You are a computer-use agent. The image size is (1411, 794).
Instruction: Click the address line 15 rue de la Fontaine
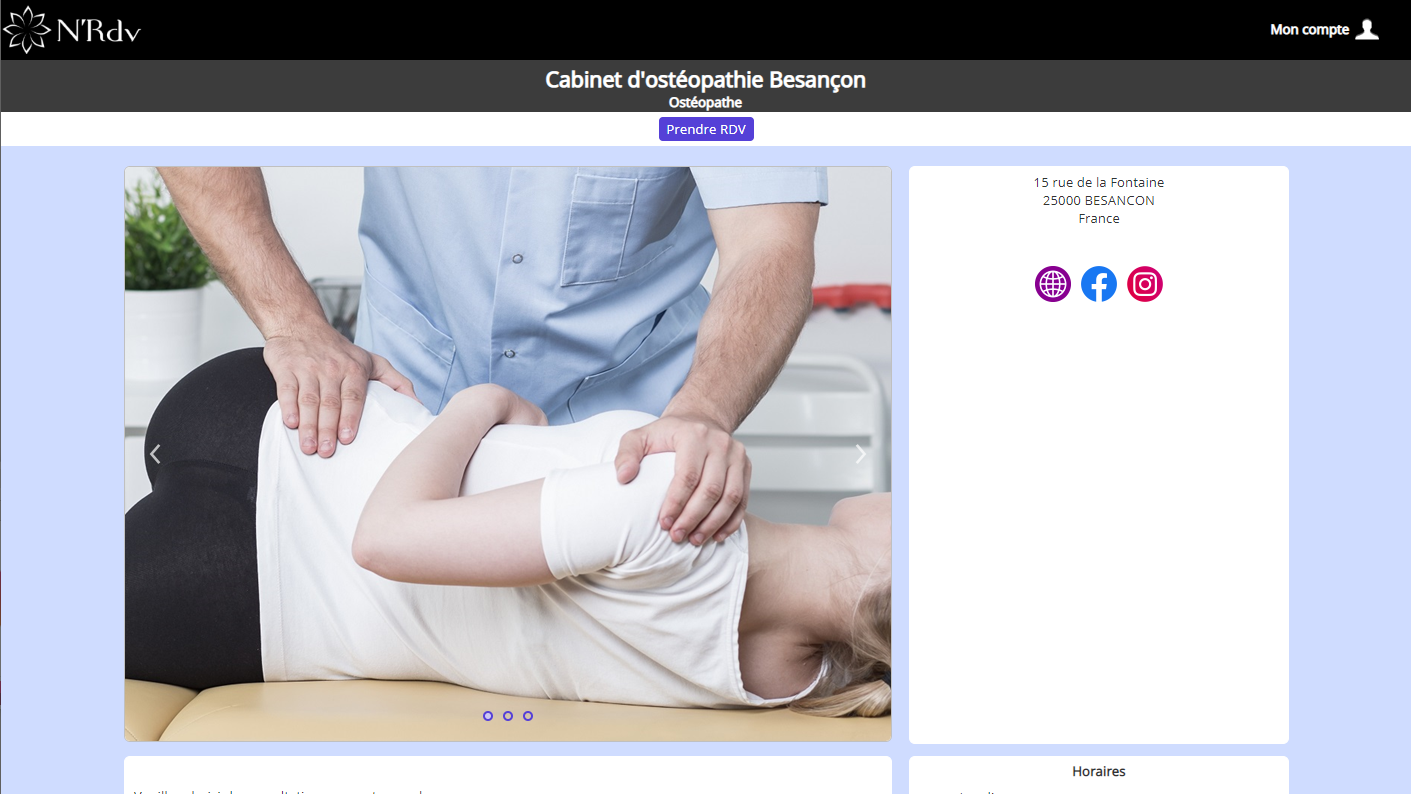click(1099, 182)
